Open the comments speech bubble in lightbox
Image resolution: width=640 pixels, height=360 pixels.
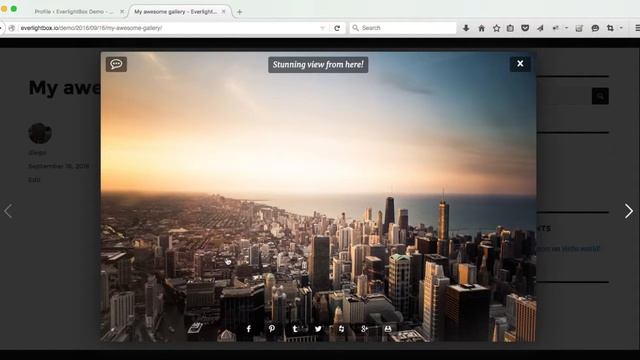(116, 64)
